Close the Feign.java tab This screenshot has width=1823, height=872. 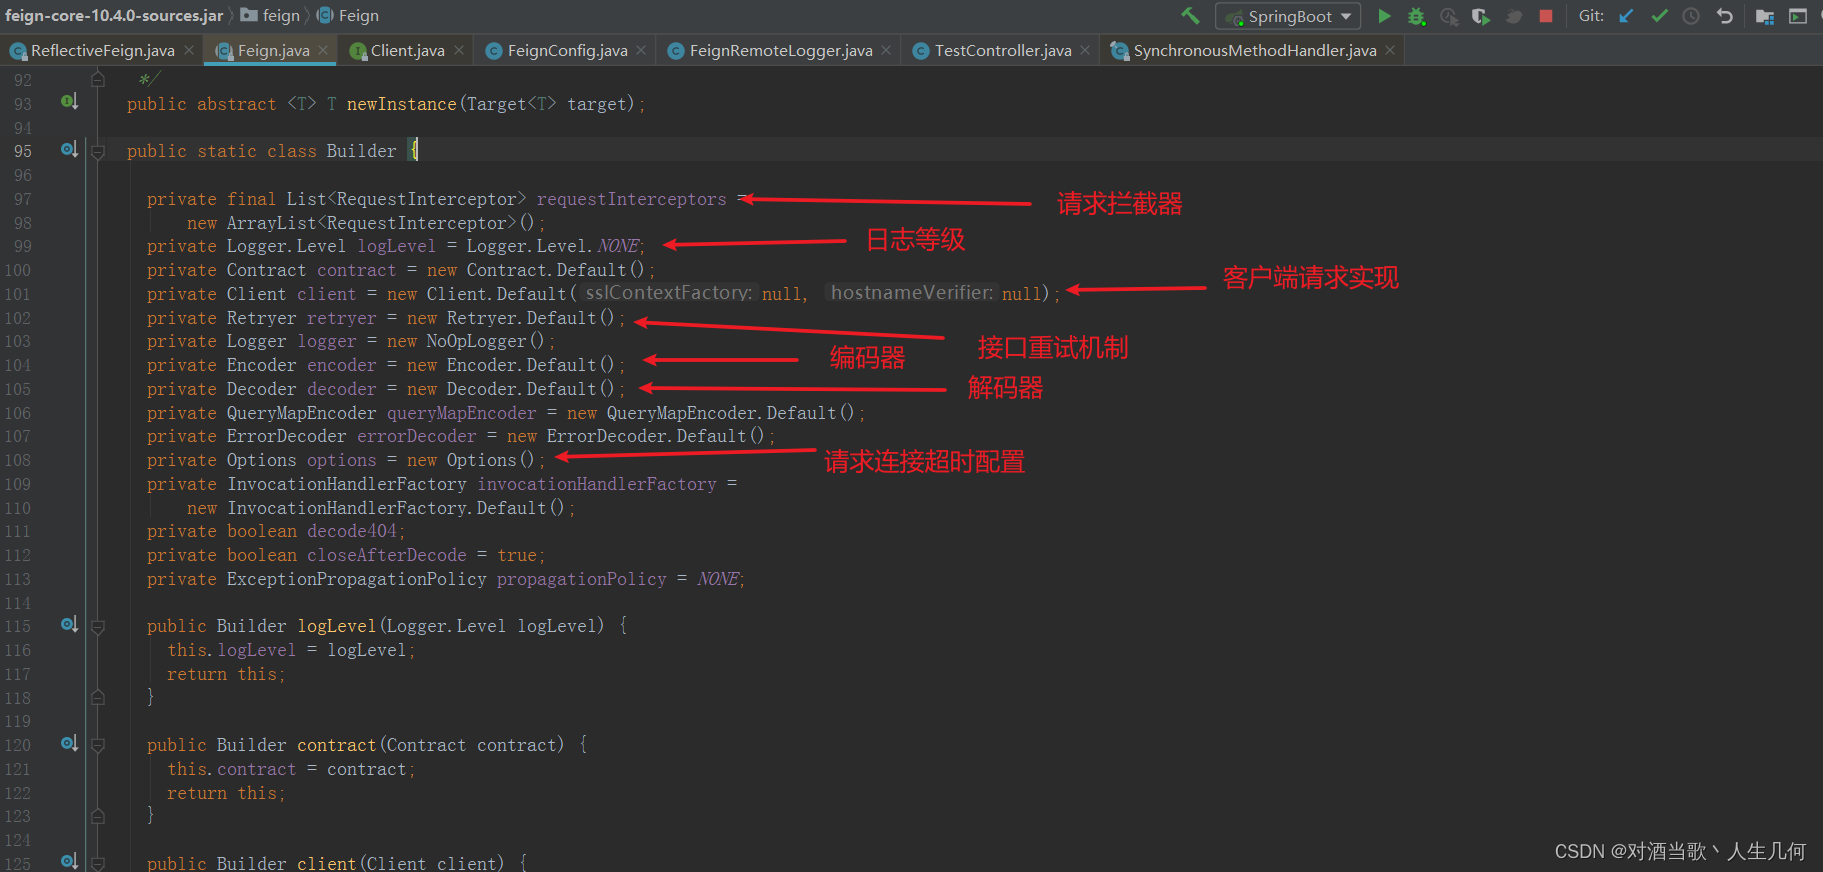[323, 50]
